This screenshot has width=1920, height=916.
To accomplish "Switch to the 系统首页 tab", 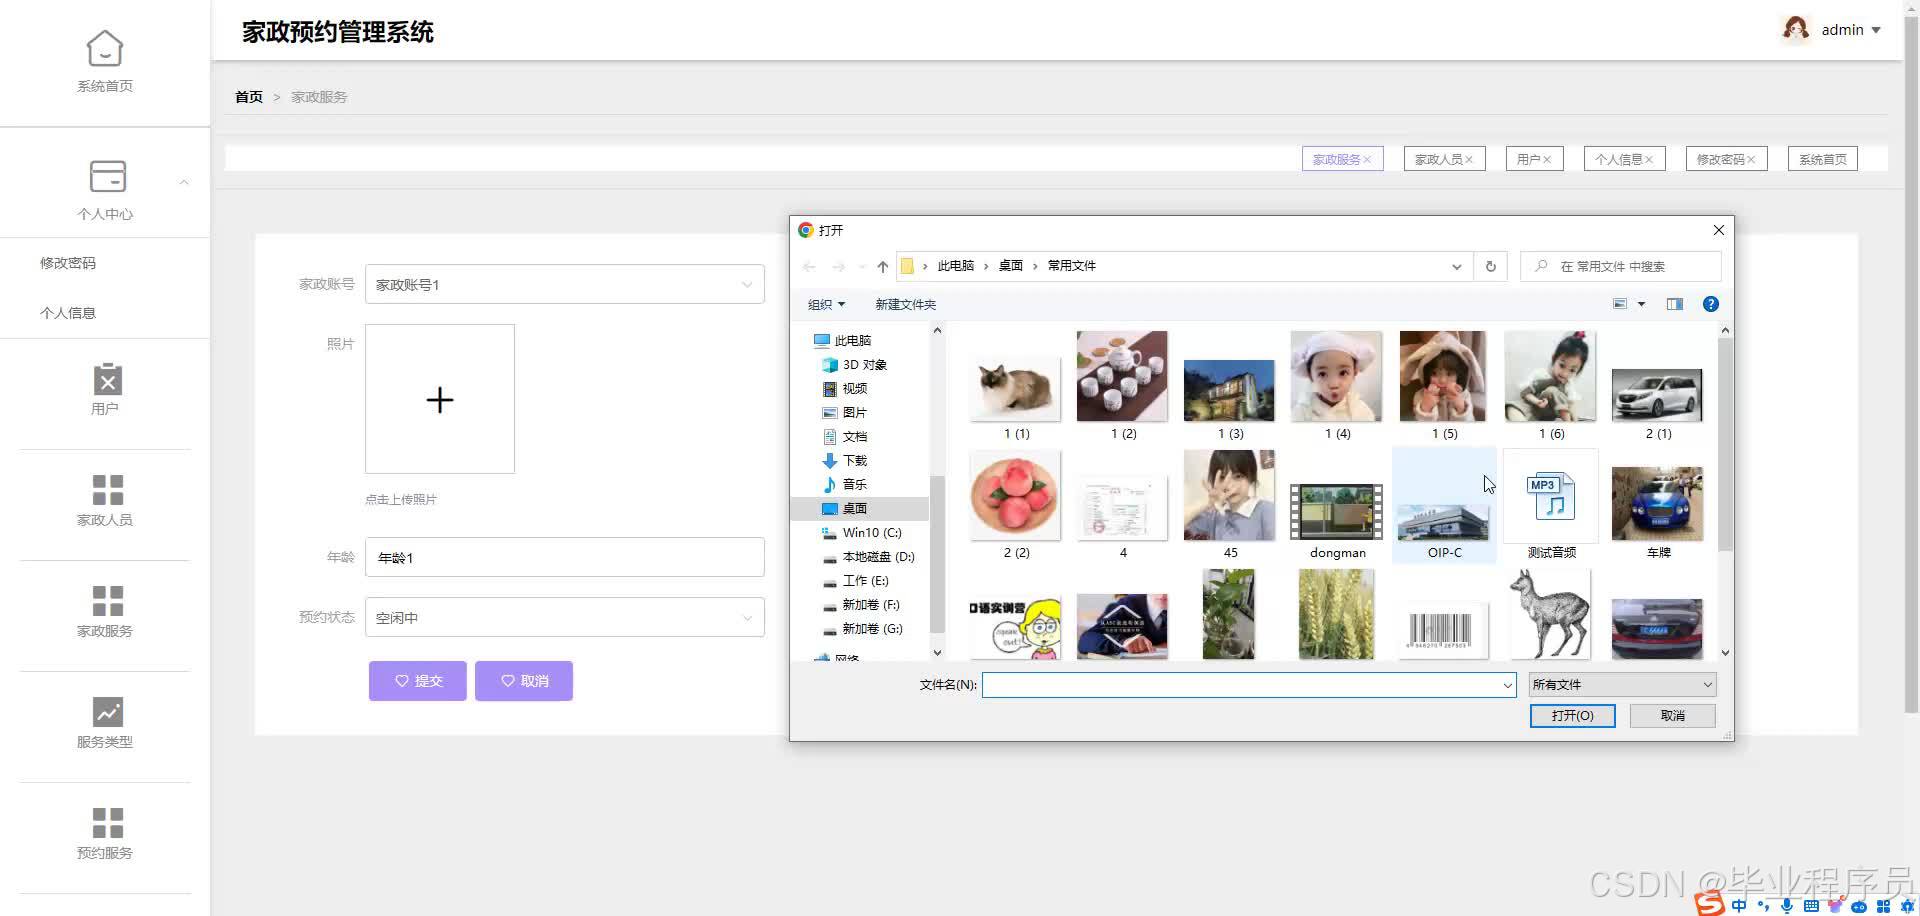I will click(1822, 159).
